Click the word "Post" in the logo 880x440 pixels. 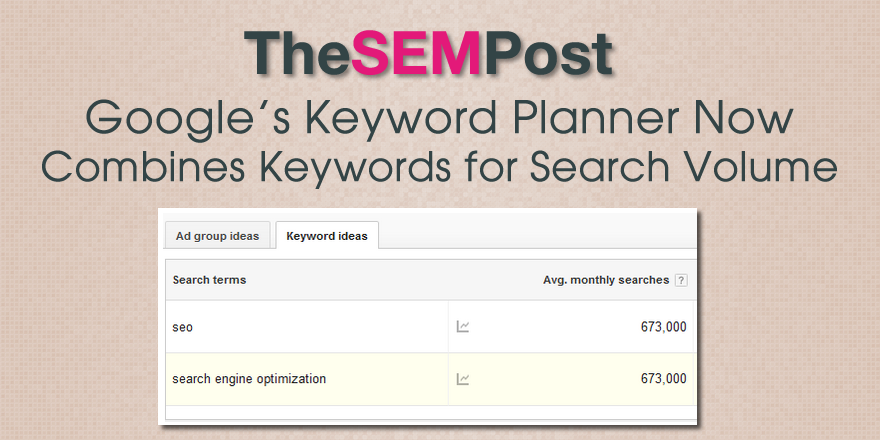pyautogui.click(x=548, y=55)
